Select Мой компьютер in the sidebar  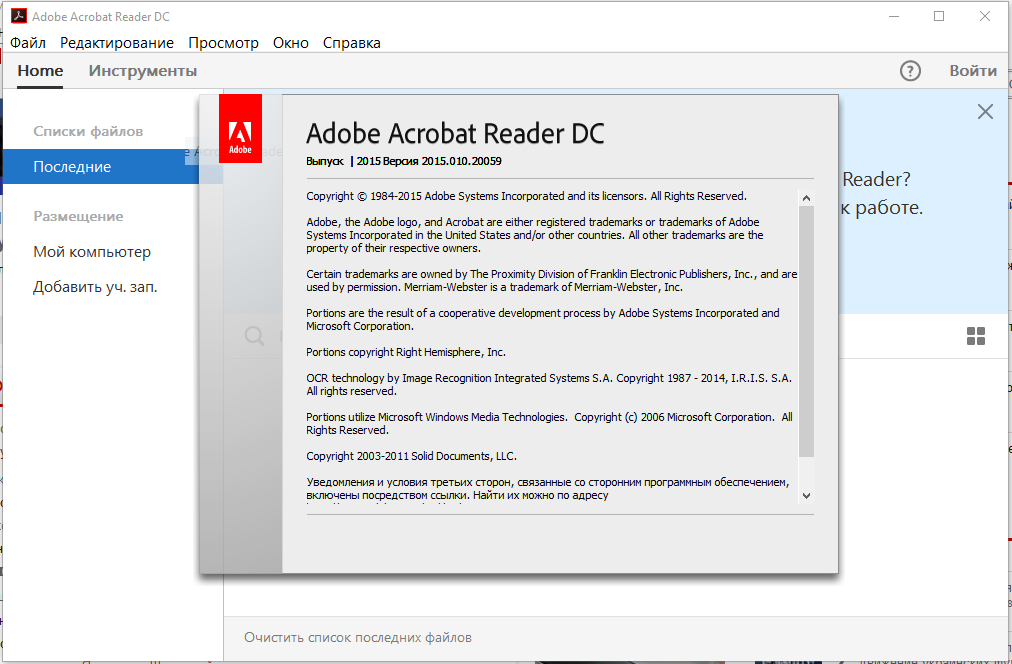click(92, 252)
